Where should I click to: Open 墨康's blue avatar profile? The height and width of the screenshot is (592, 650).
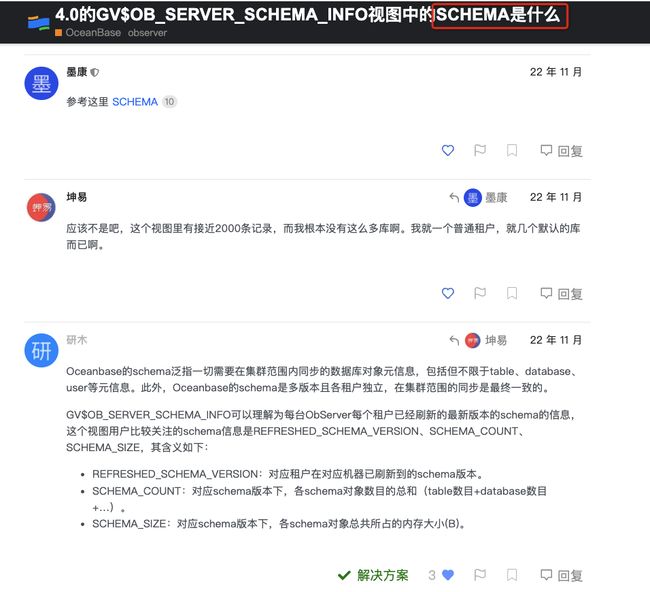[41, 83]
